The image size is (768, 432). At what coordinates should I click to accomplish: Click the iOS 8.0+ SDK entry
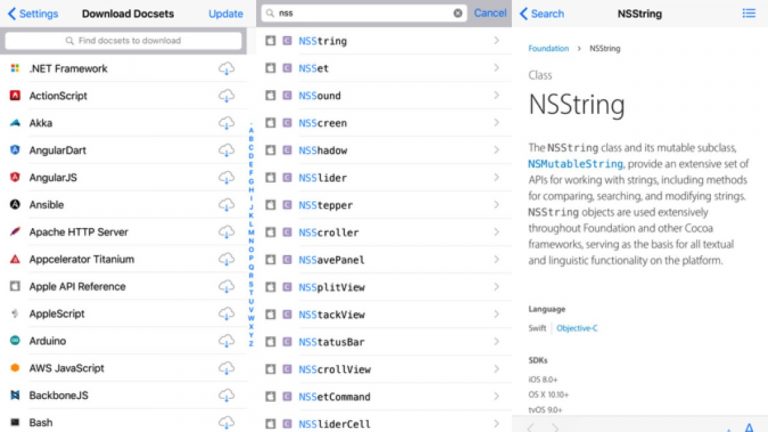[x=543, y=380]
